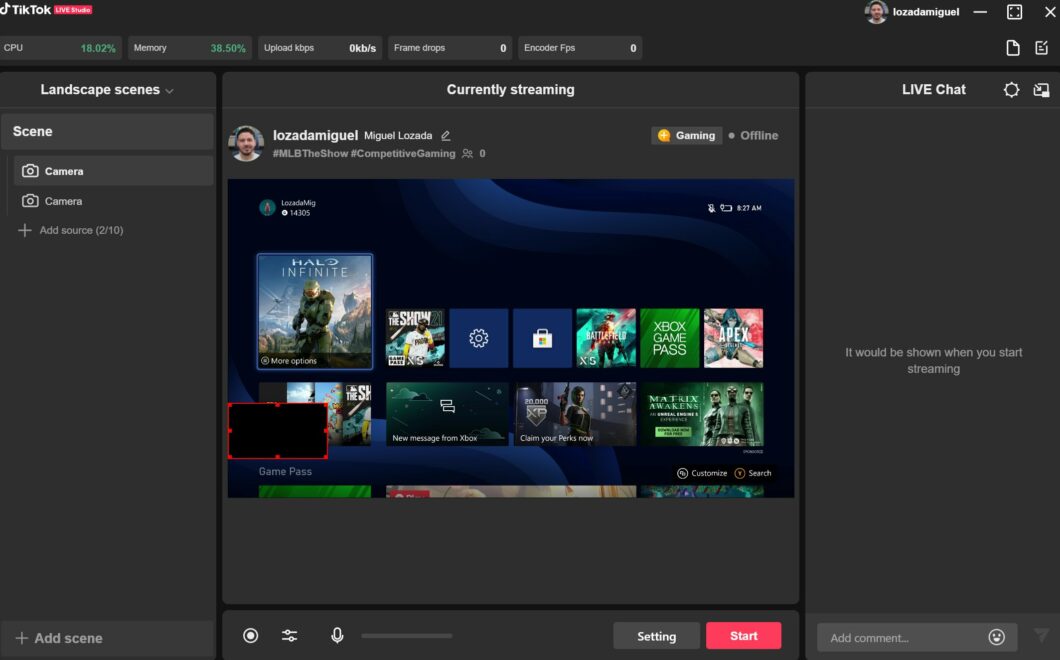Open LIVE Chat settings gear icon
This screenshot has width=1060, height=660.
pyautogui.click(x=1011, y=90)
